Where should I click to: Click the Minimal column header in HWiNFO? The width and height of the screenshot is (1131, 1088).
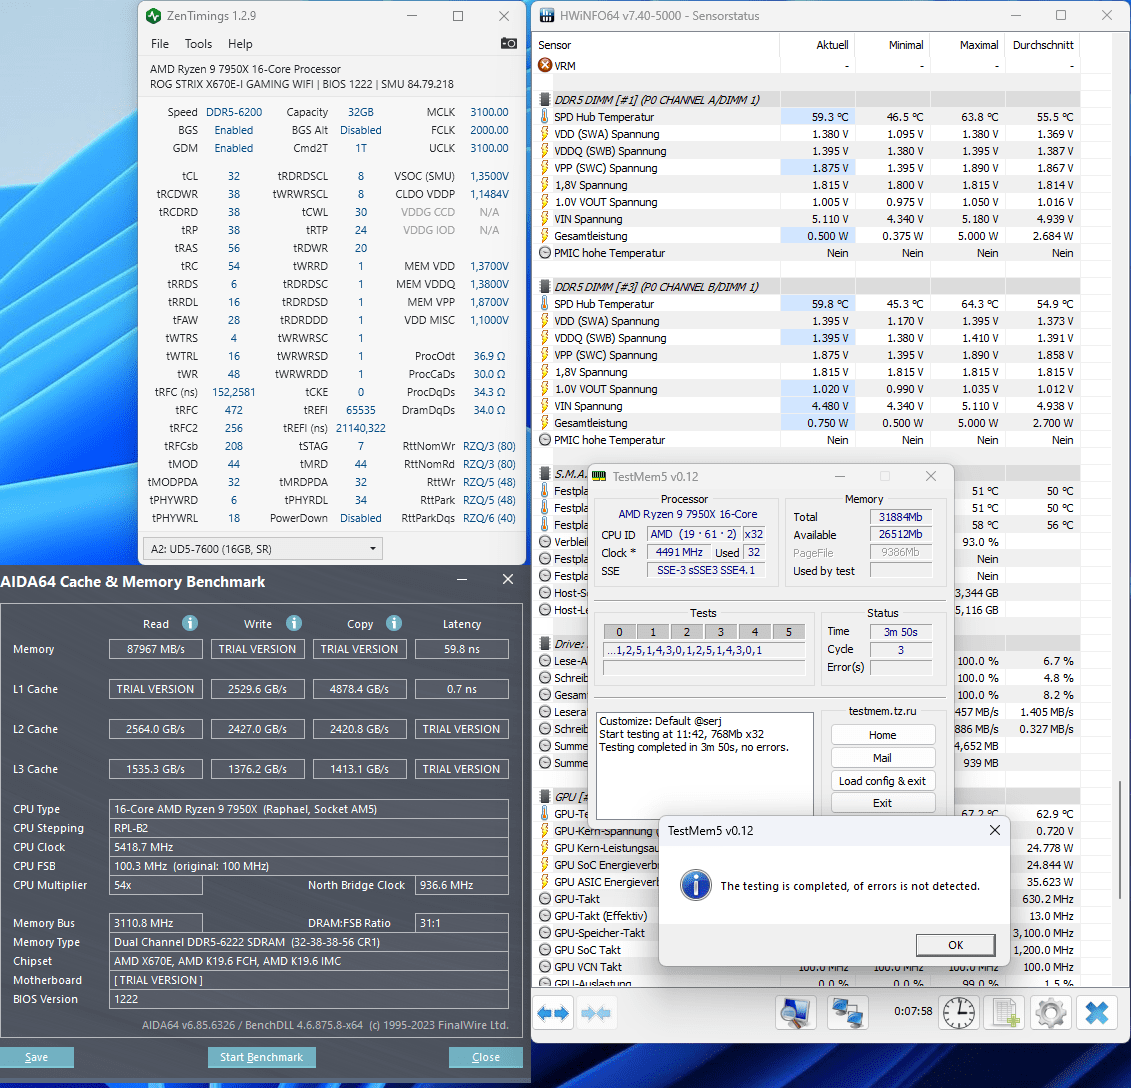pyautogui.click(x=906, y=45)
